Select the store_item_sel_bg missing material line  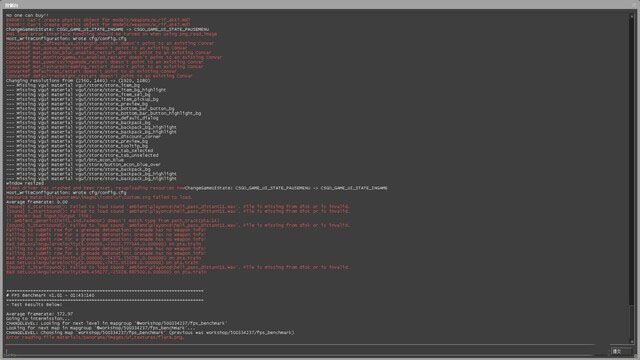(78, 95)
